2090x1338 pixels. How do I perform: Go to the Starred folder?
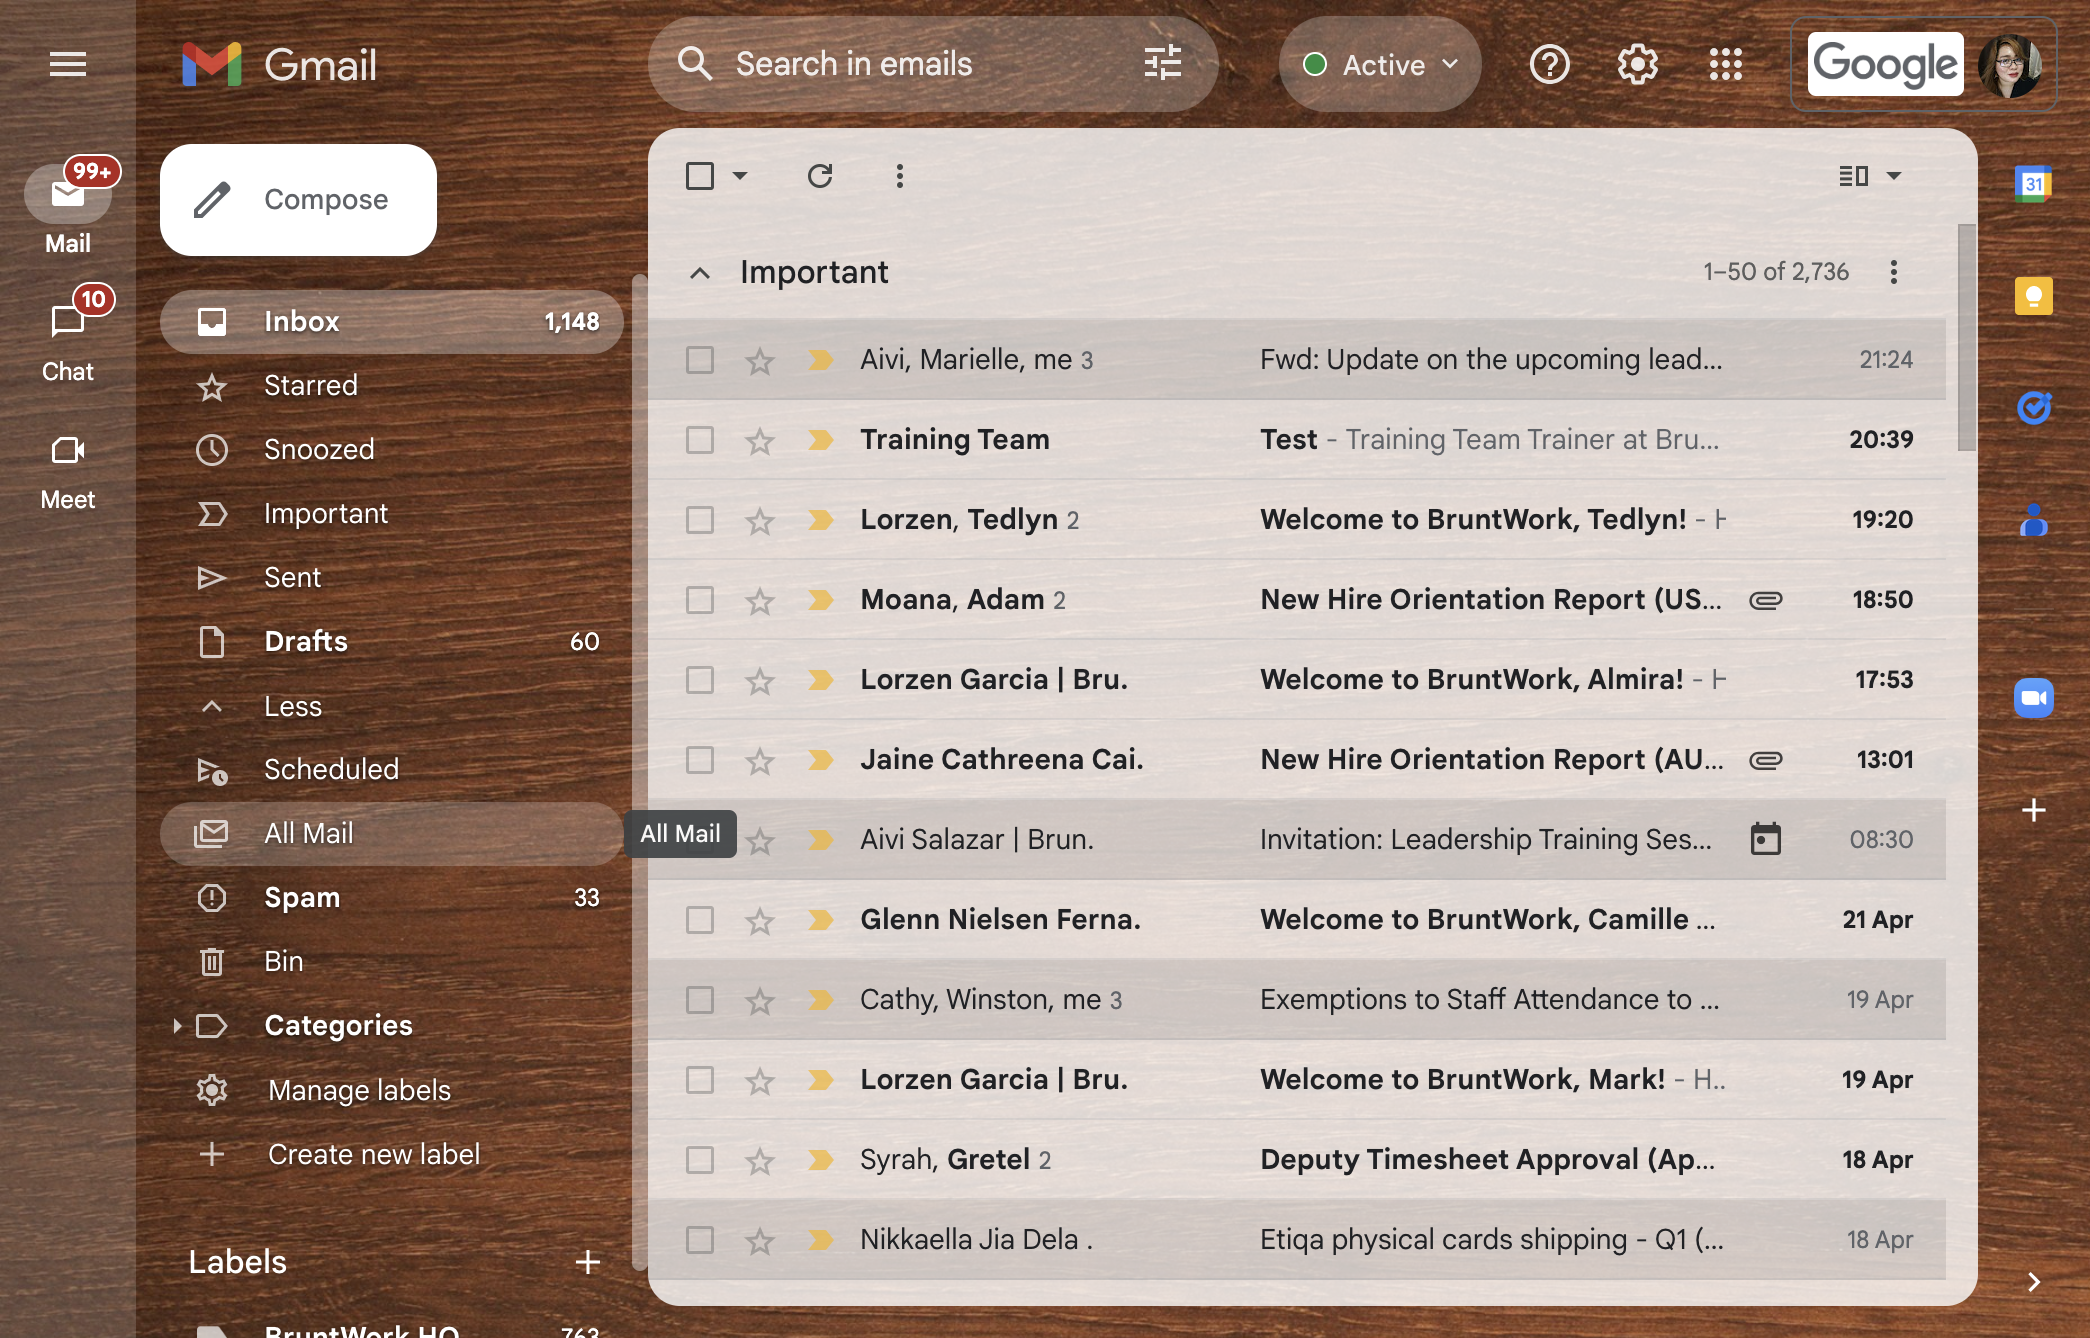click(391, 386)
